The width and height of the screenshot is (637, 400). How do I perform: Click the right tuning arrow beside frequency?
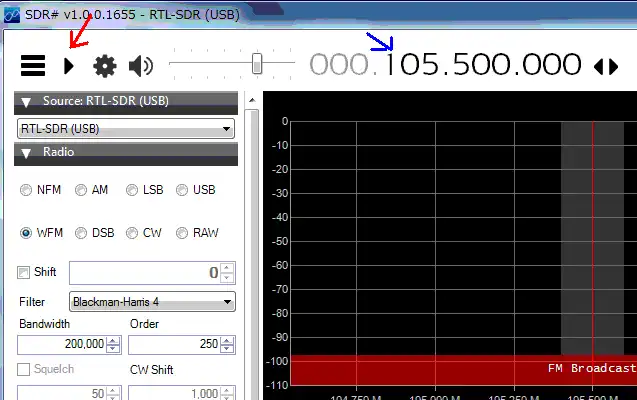click(x=613, y=67)
